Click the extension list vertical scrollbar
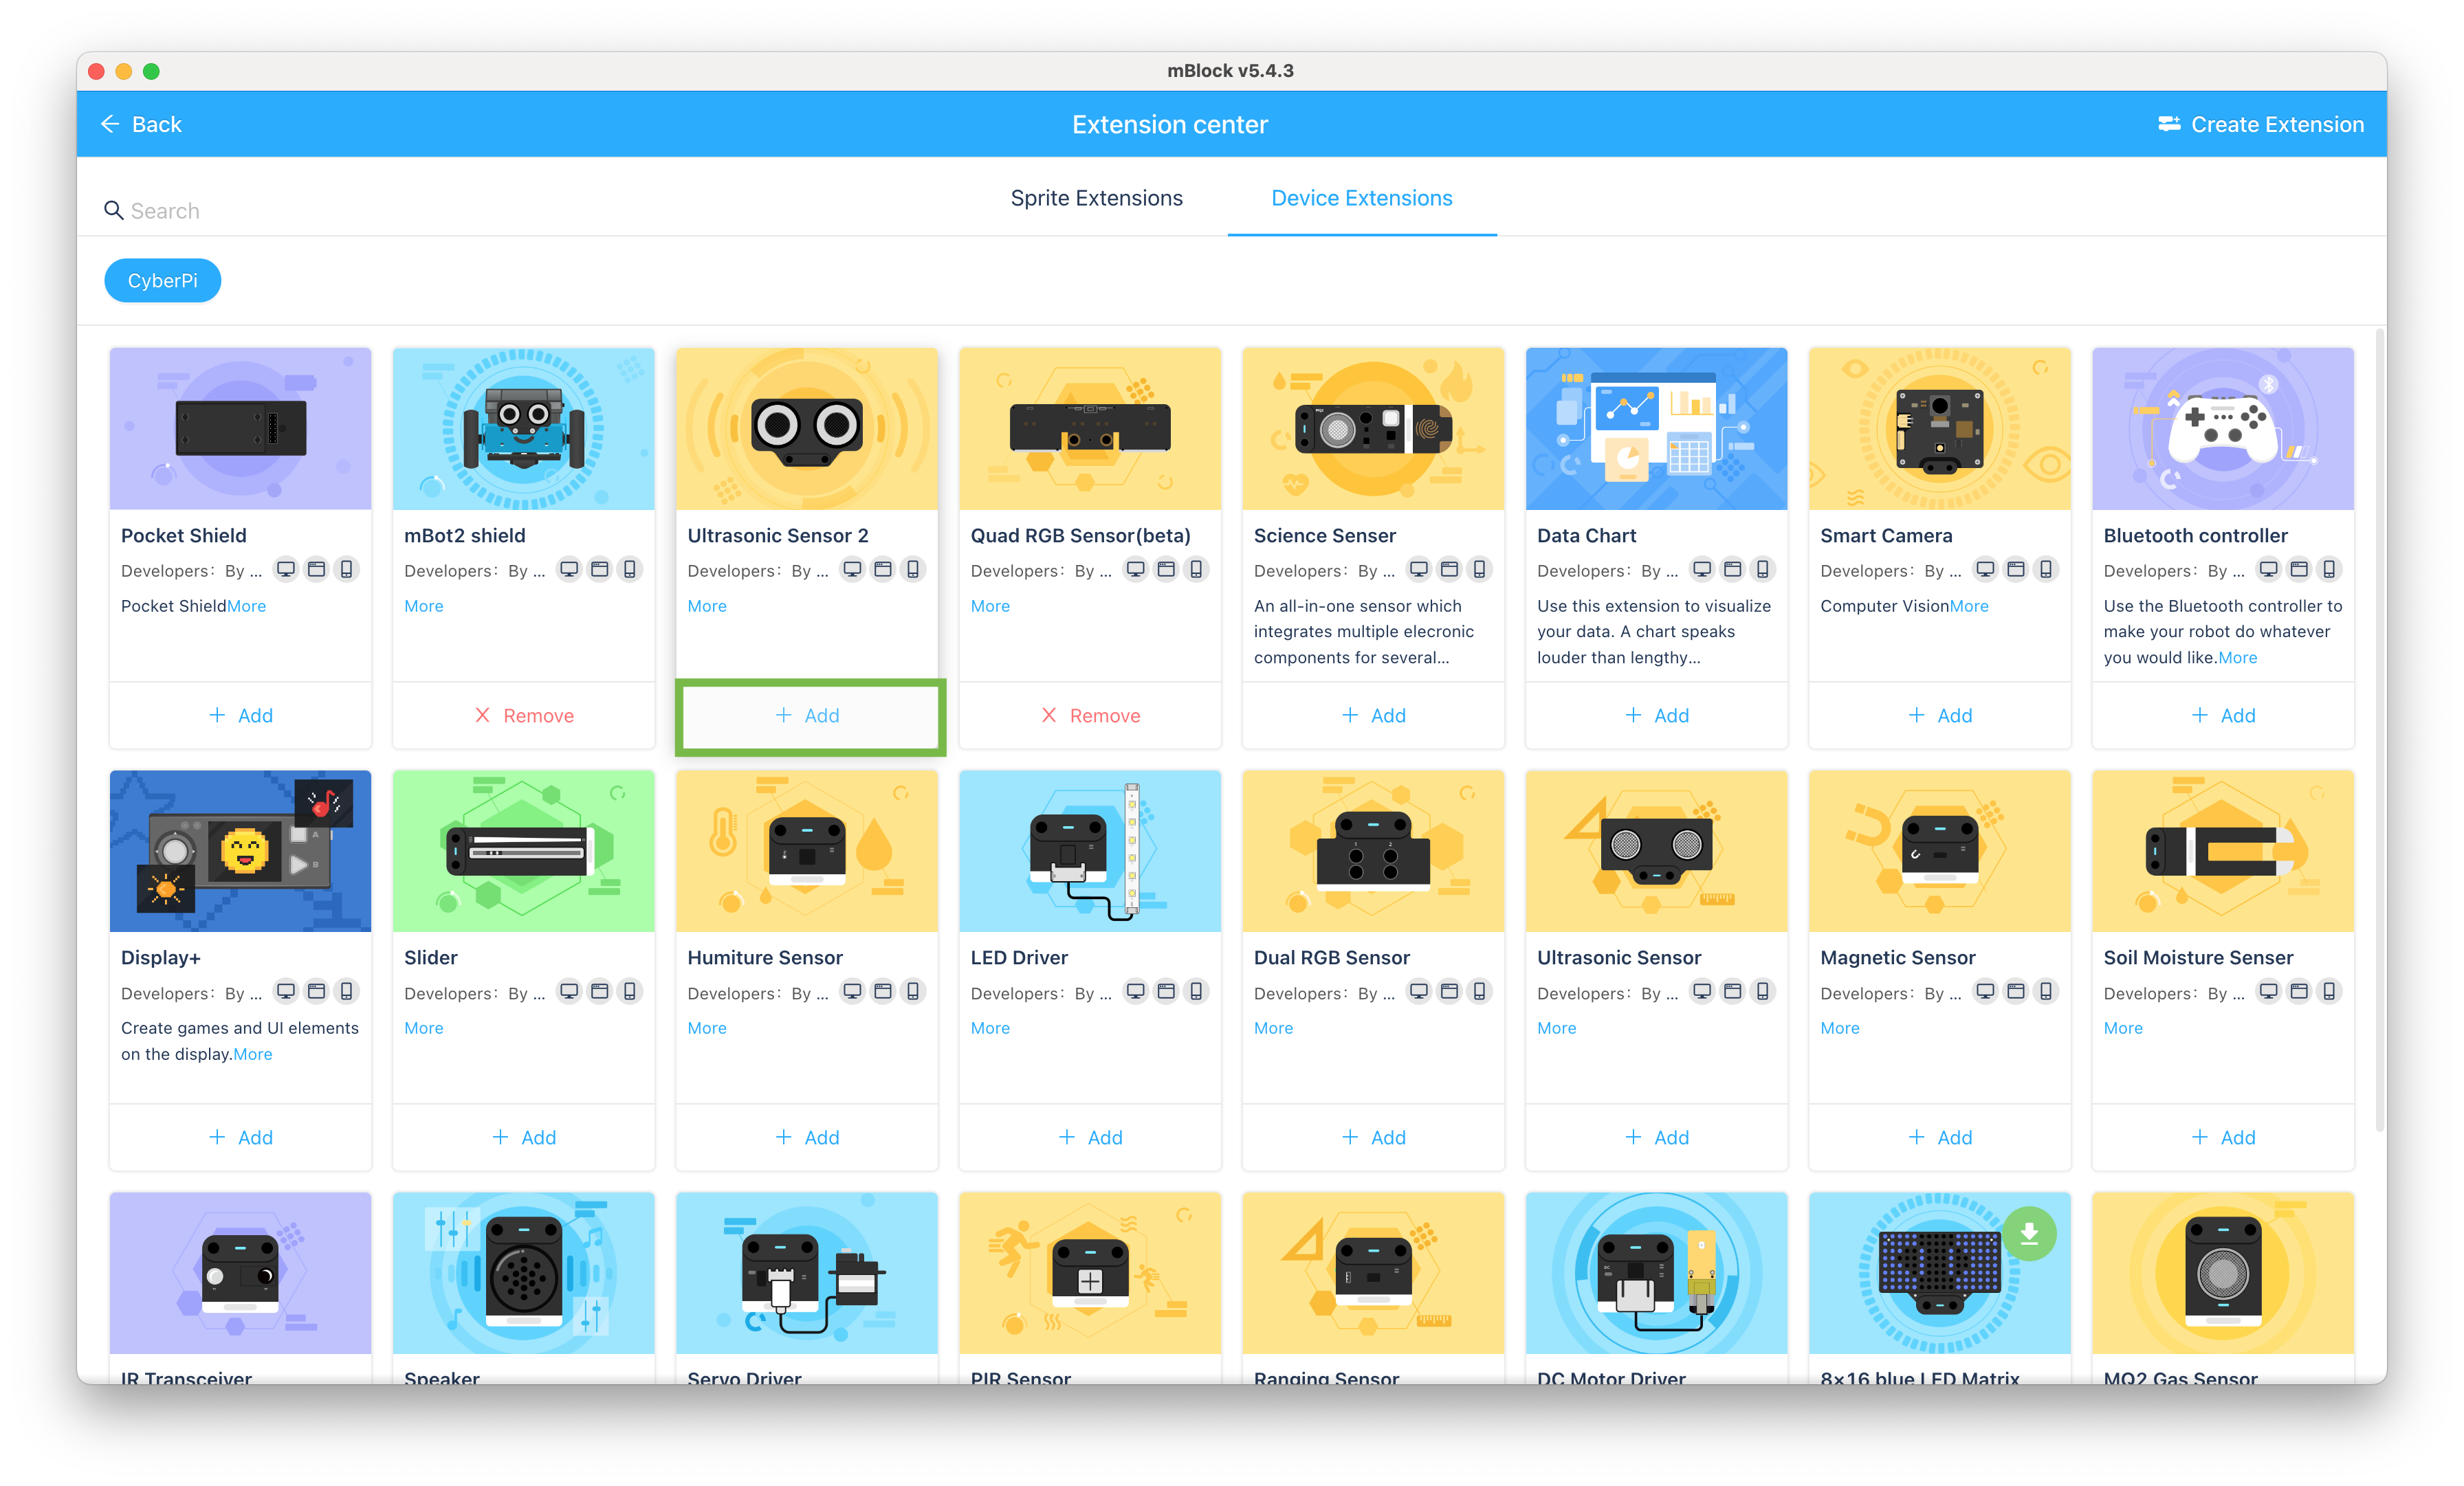 (x=2379, y=730)
